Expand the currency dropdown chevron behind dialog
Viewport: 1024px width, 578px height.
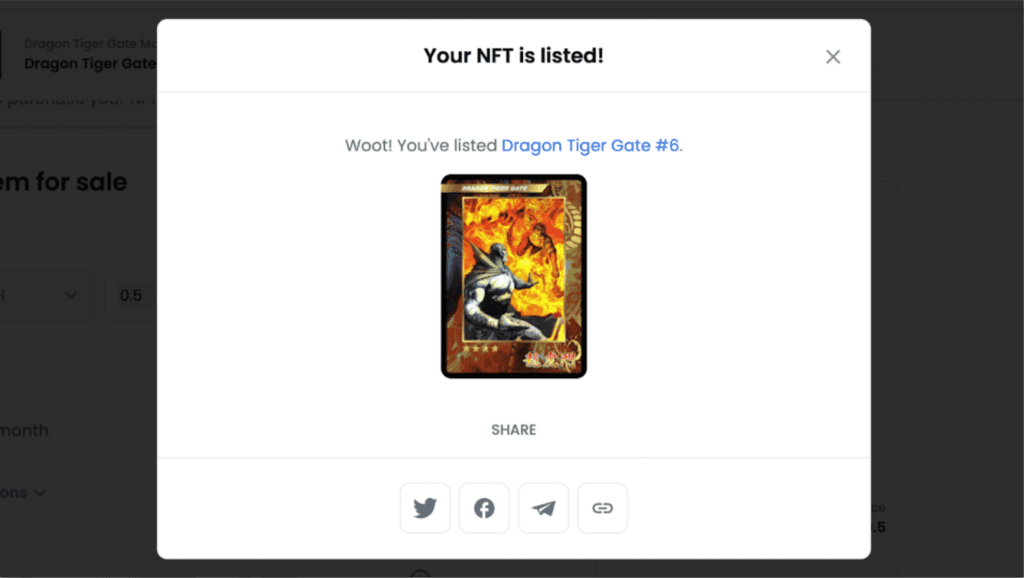click(x=71, y=295)
